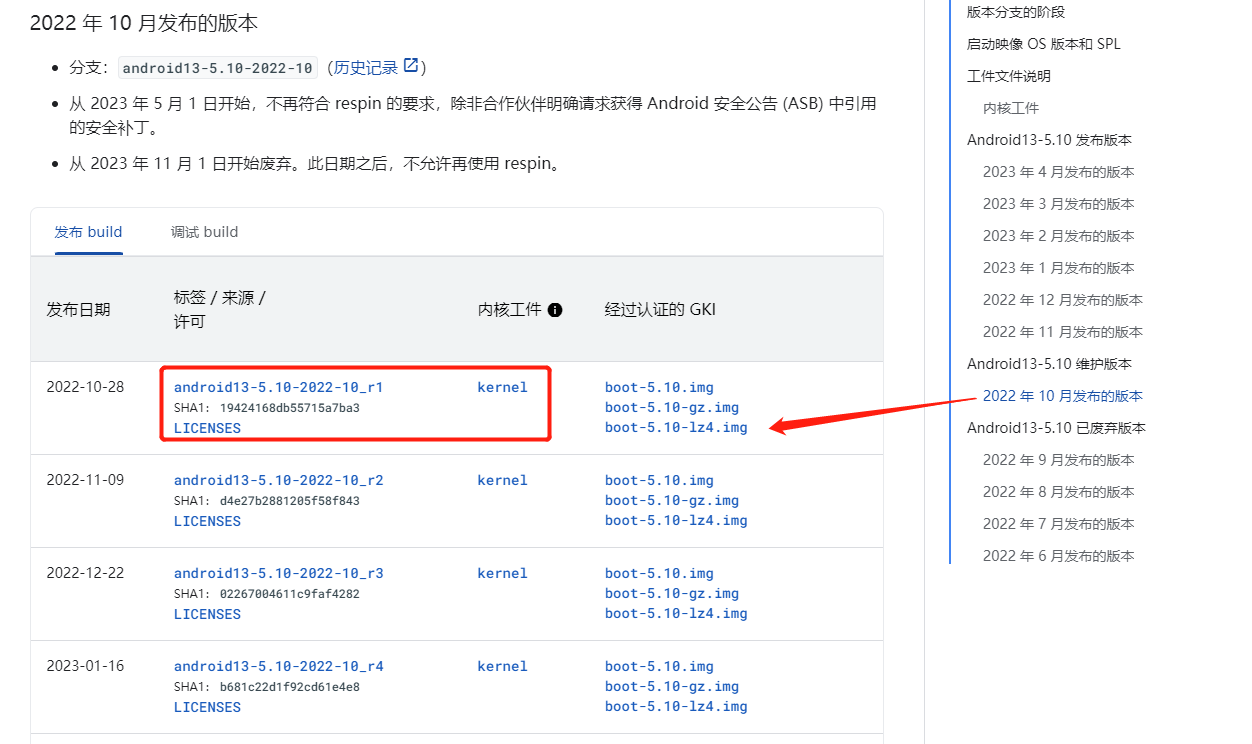The width and height of the screenshot is (1252, 744).
Task: Switch to the 发布 build tab
Action: coord(89,232)
